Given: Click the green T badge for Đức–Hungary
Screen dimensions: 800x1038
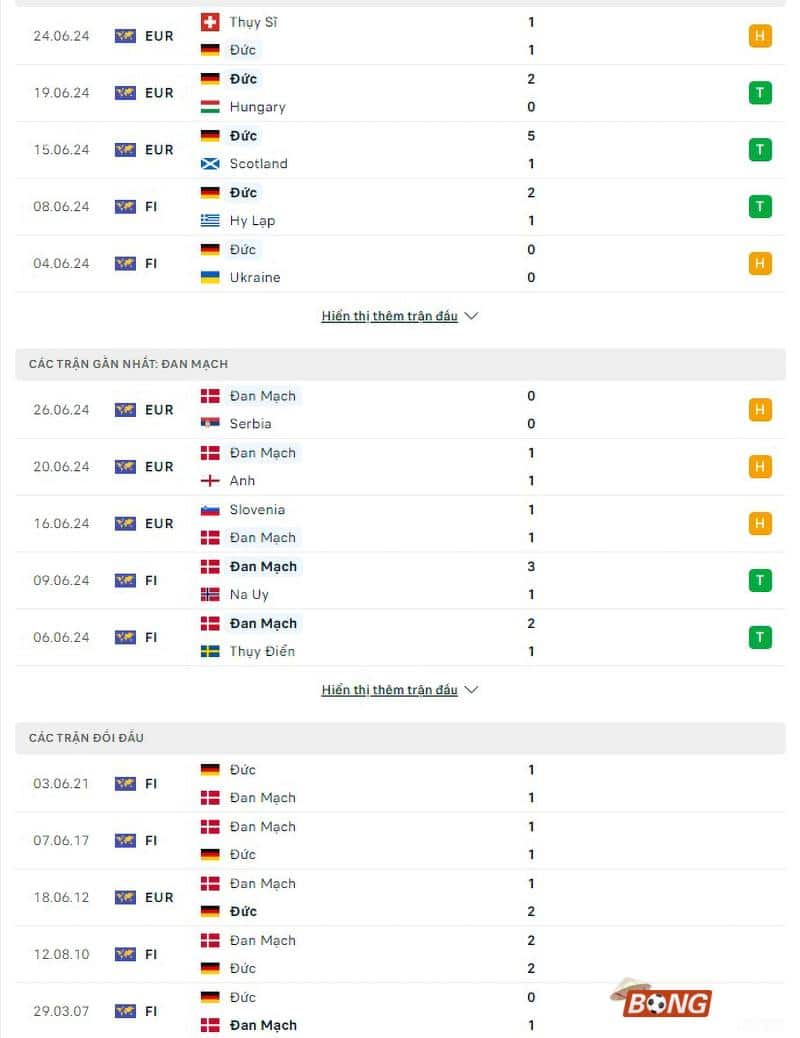Looking at the screenshot, I should 760,93.
